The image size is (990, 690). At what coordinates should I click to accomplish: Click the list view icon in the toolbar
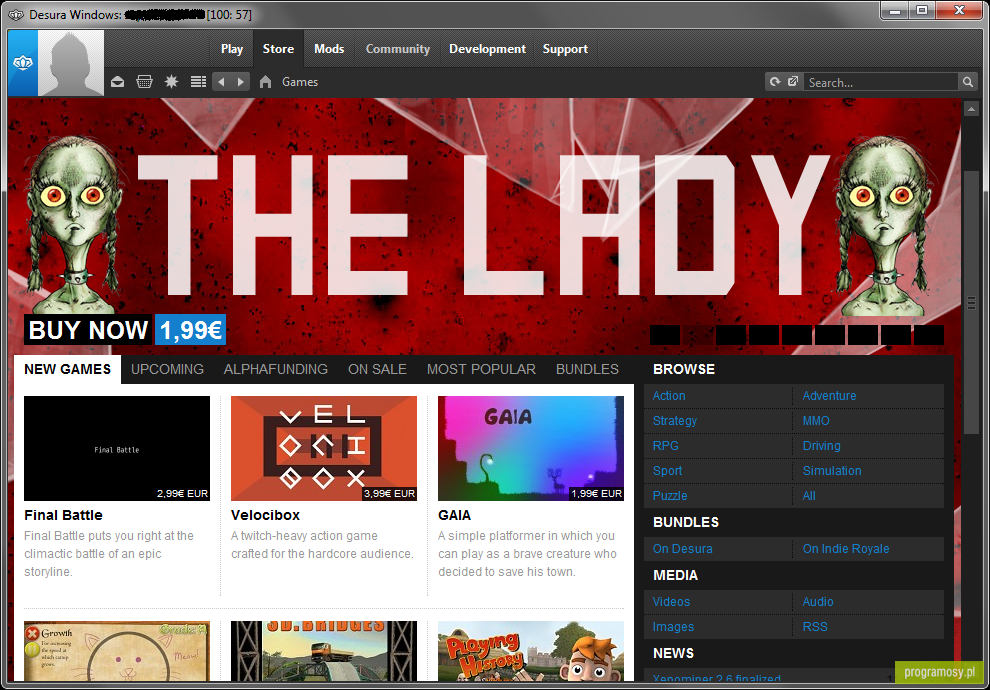198,82
